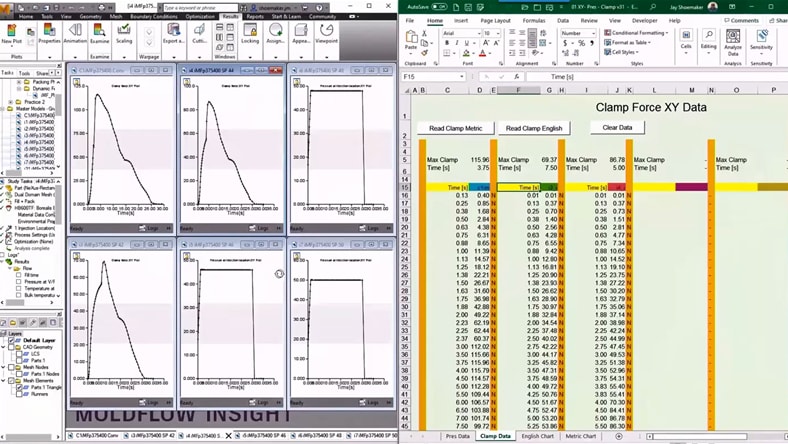Toggle the LCS layer checkbox
This screenshot has width=788, height=444.
[x=19, y=354]
